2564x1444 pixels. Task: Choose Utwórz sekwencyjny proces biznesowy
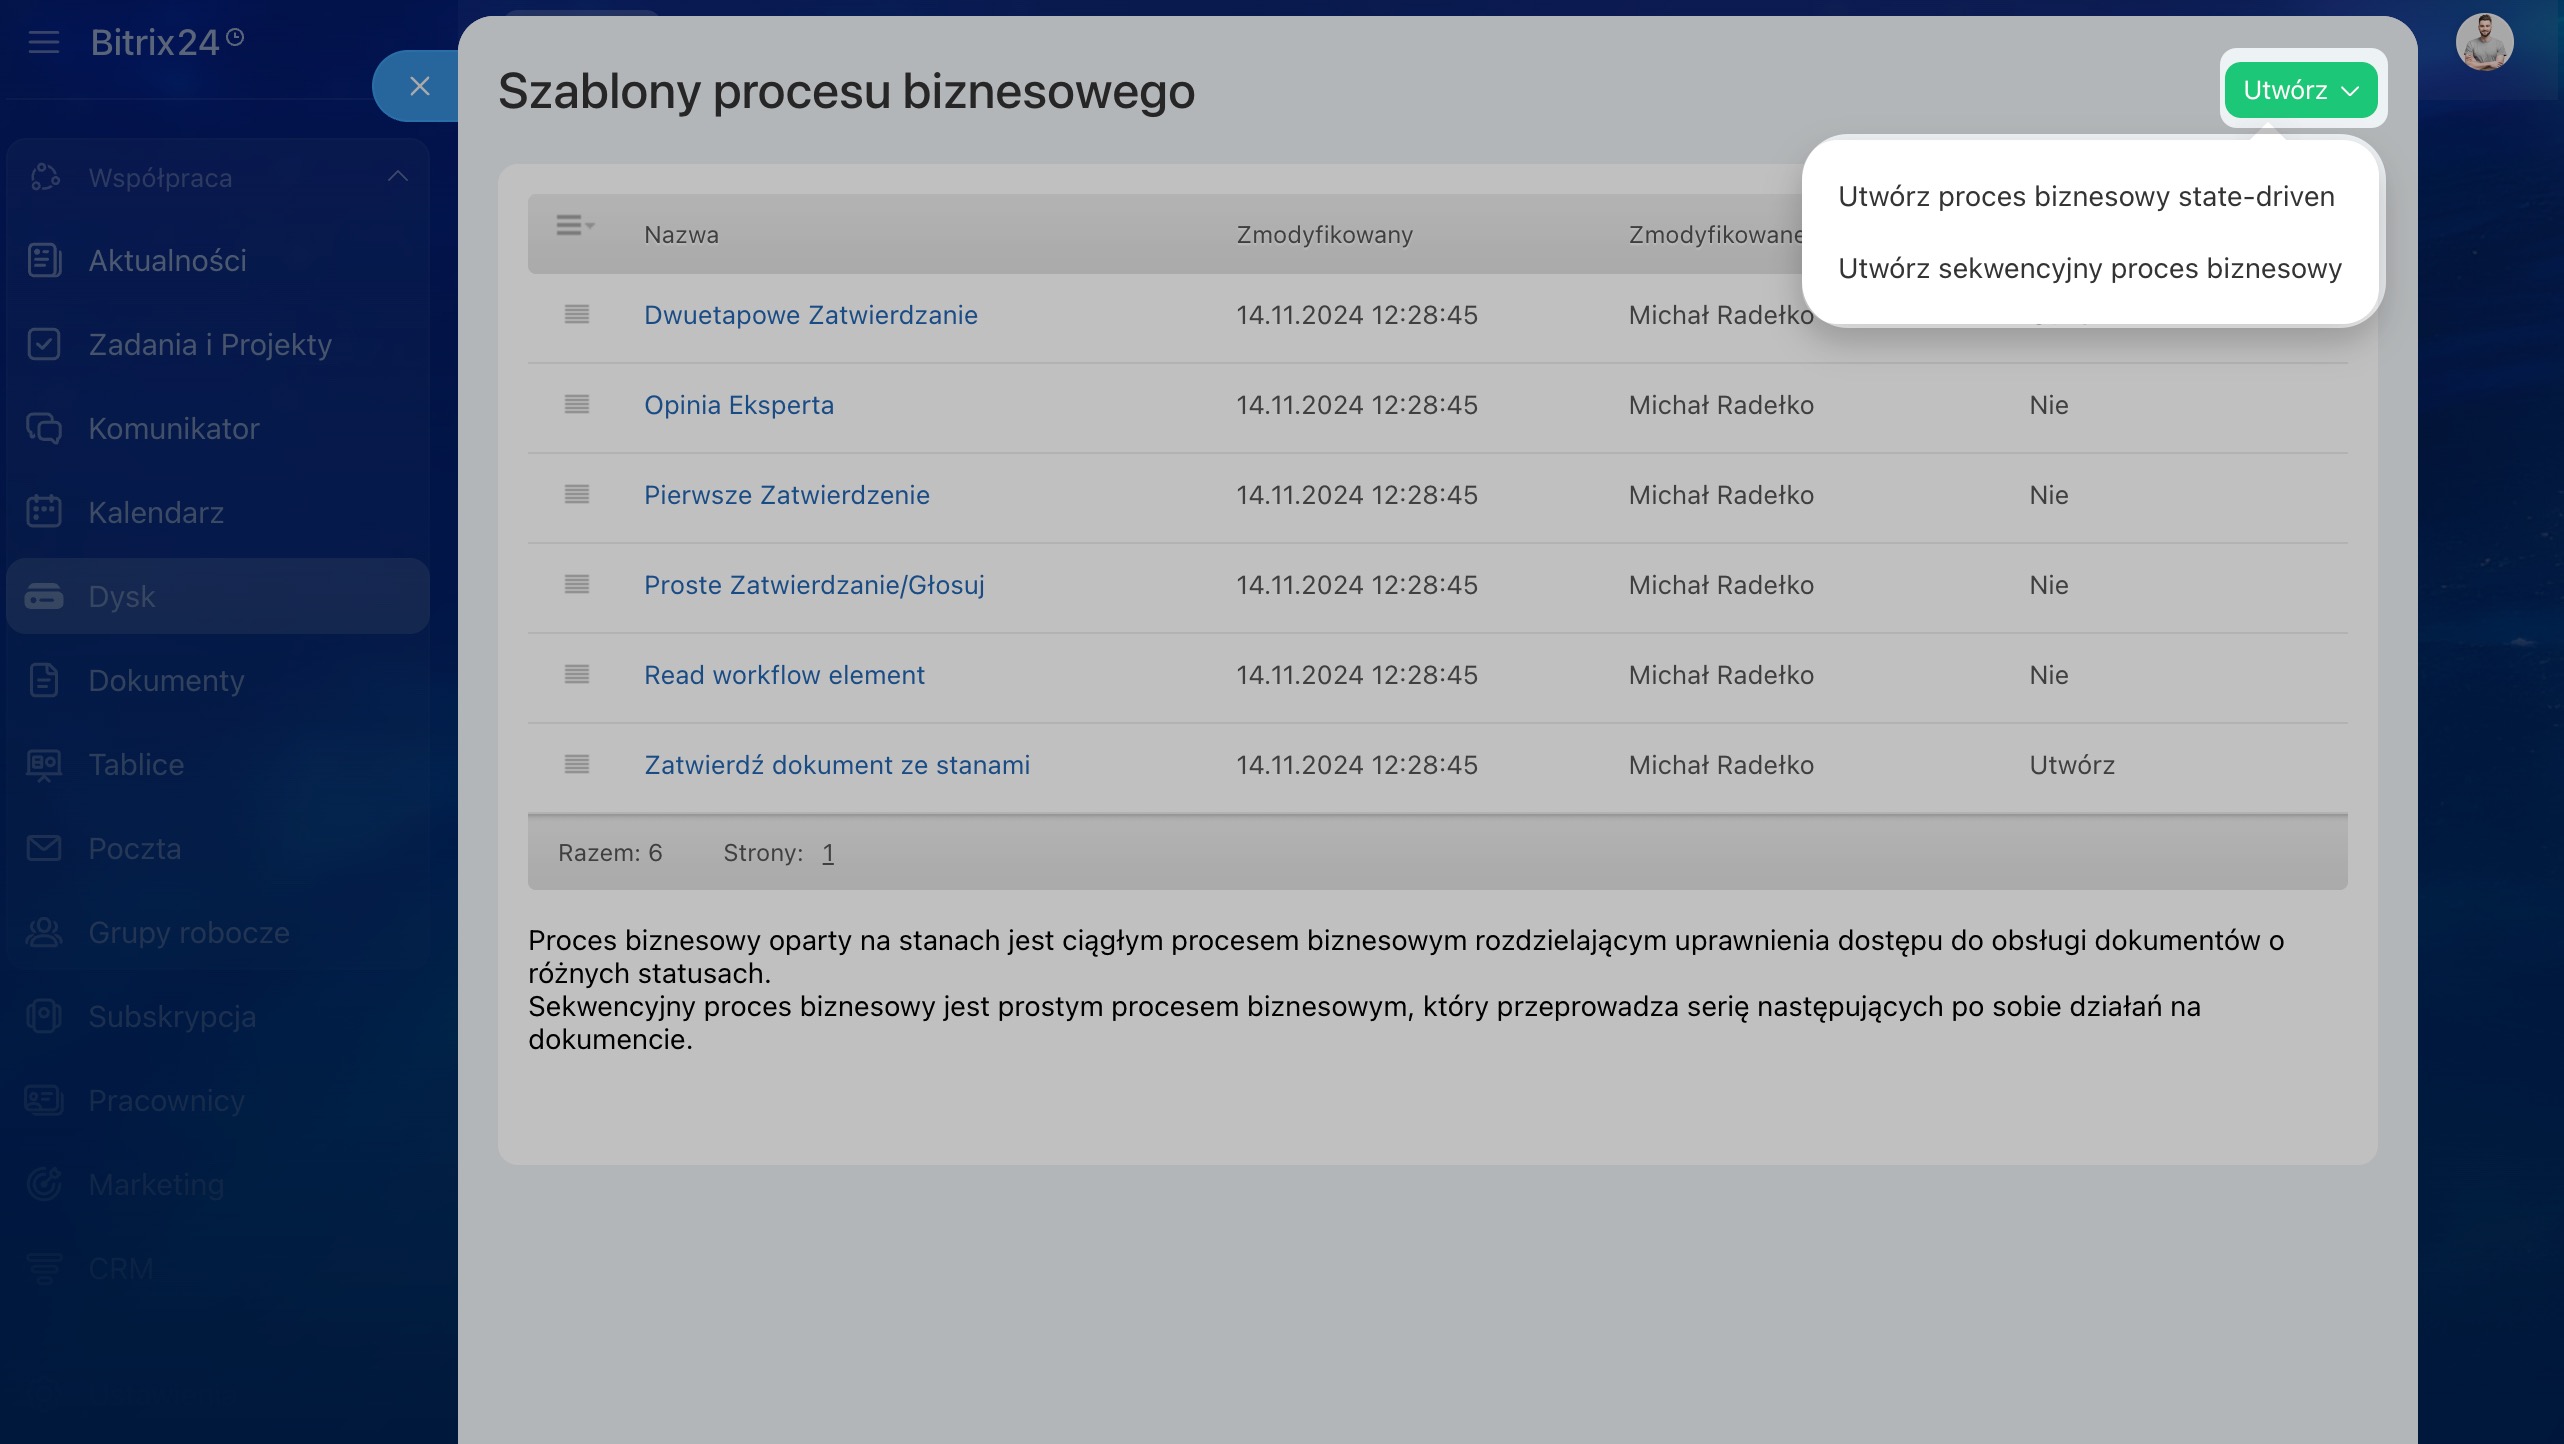point(2090,269)
